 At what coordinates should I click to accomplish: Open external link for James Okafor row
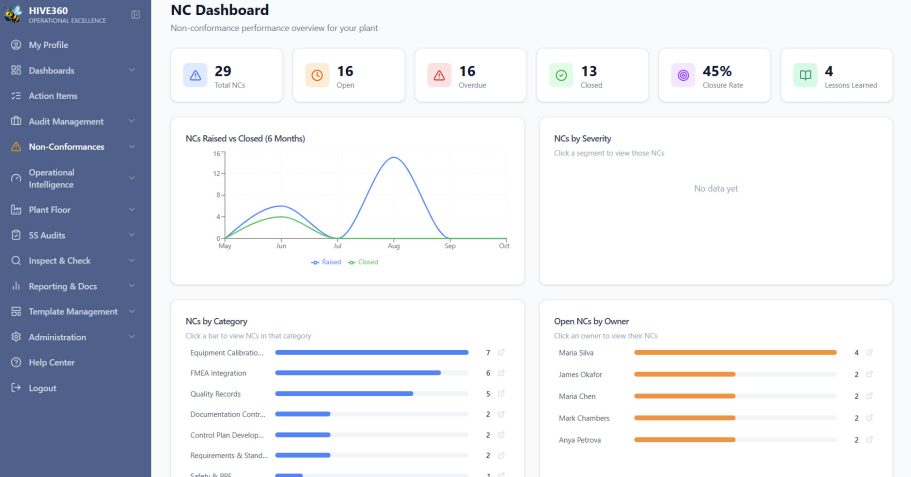tap(870, 374)
